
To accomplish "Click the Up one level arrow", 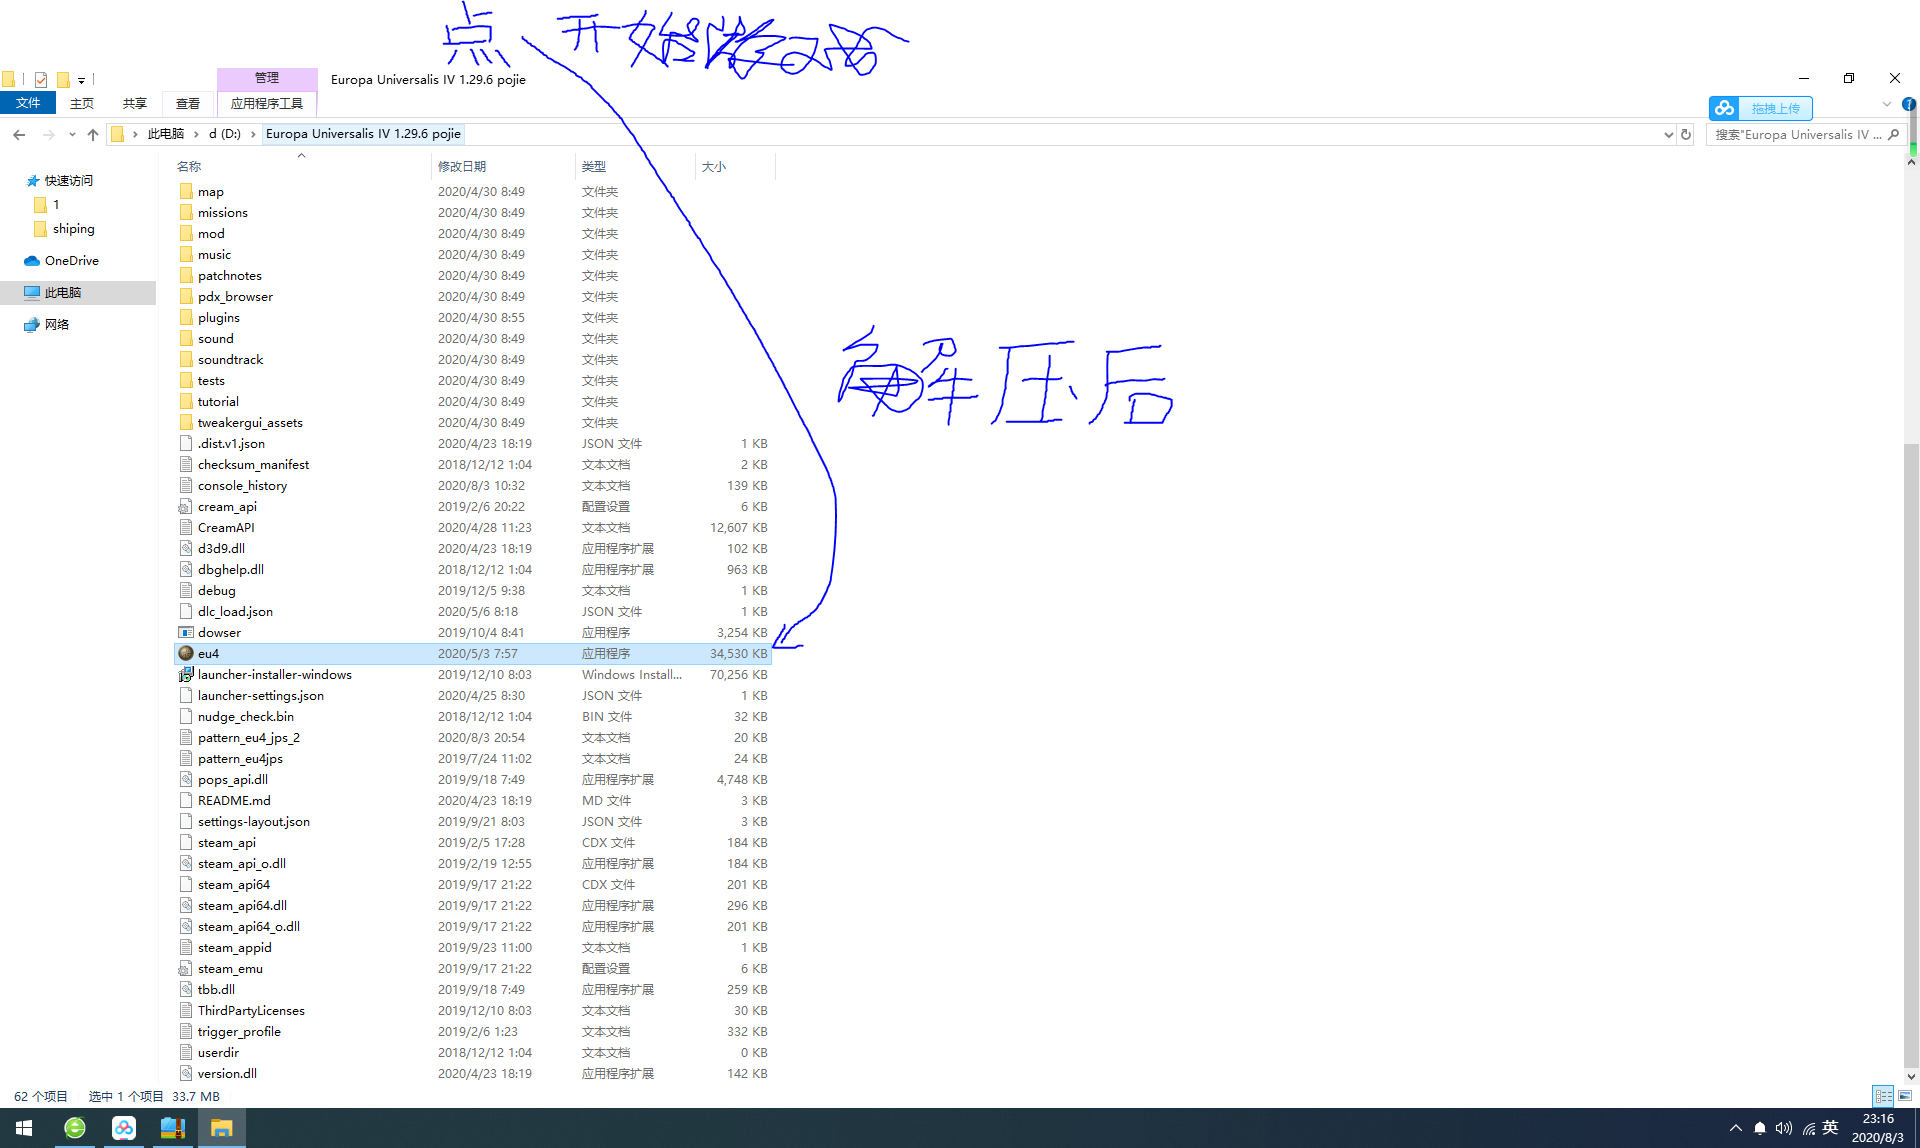I will pyautogui.click(x=93, y=134).
